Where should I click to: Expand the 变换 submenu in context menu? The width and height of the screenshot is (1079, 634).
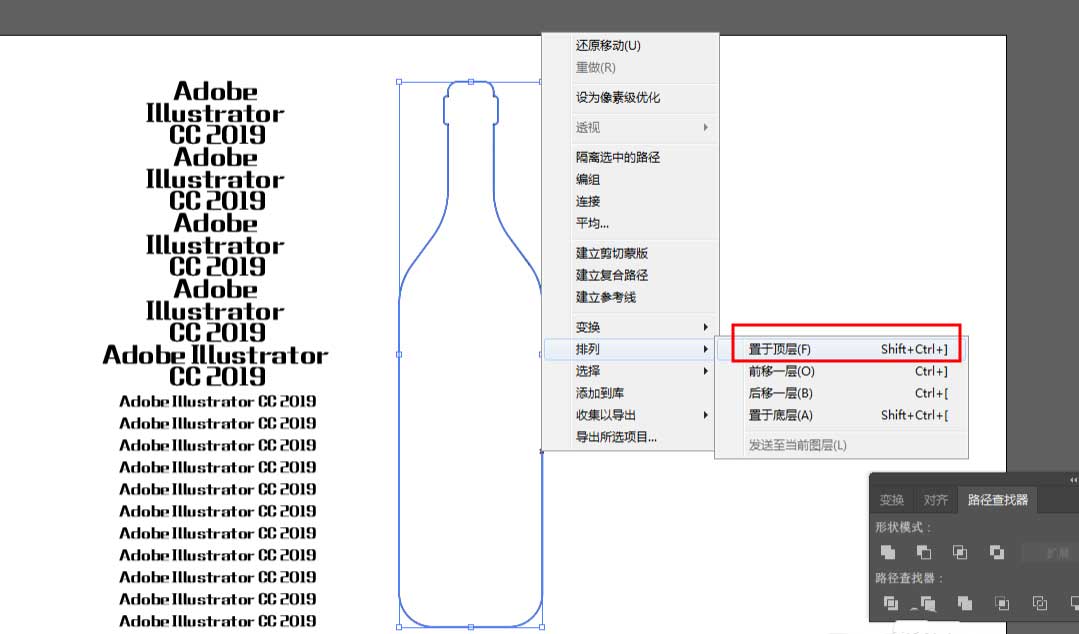click(x=643, y=327)
